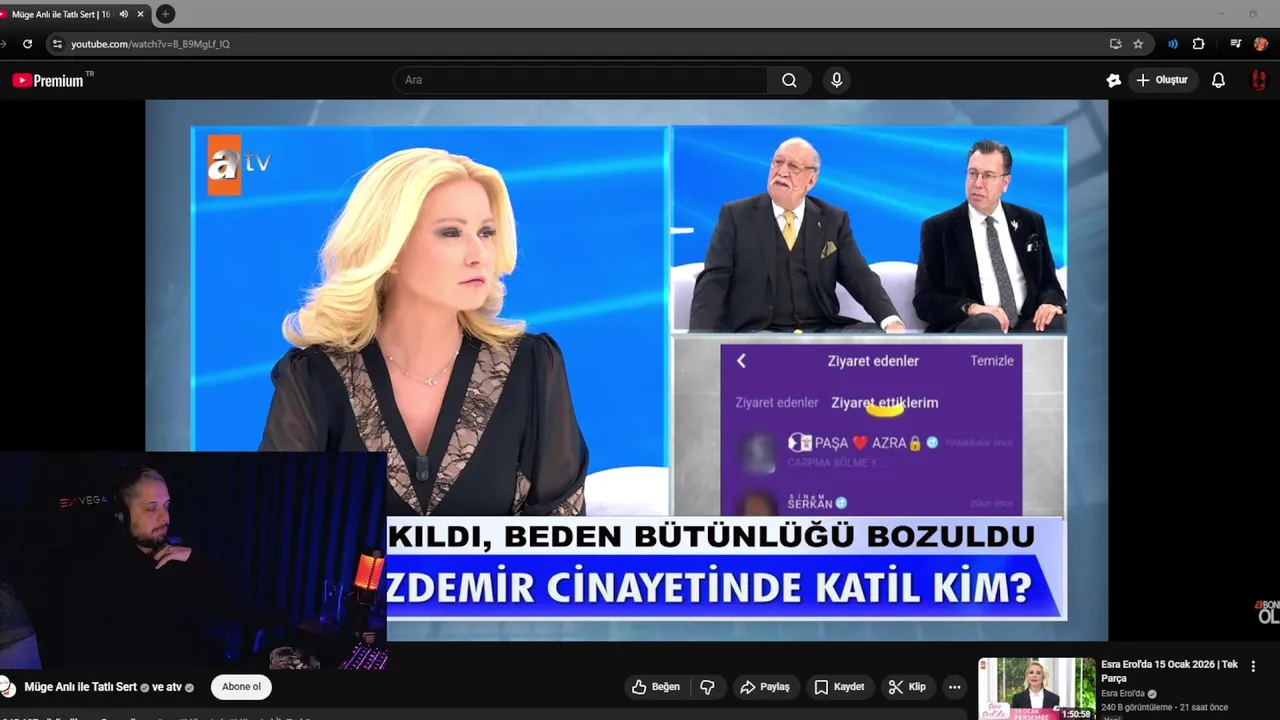This screenshot has width=1280, height=720.
Task: Subscribe with Abone ol button
Action: [241, 687]
